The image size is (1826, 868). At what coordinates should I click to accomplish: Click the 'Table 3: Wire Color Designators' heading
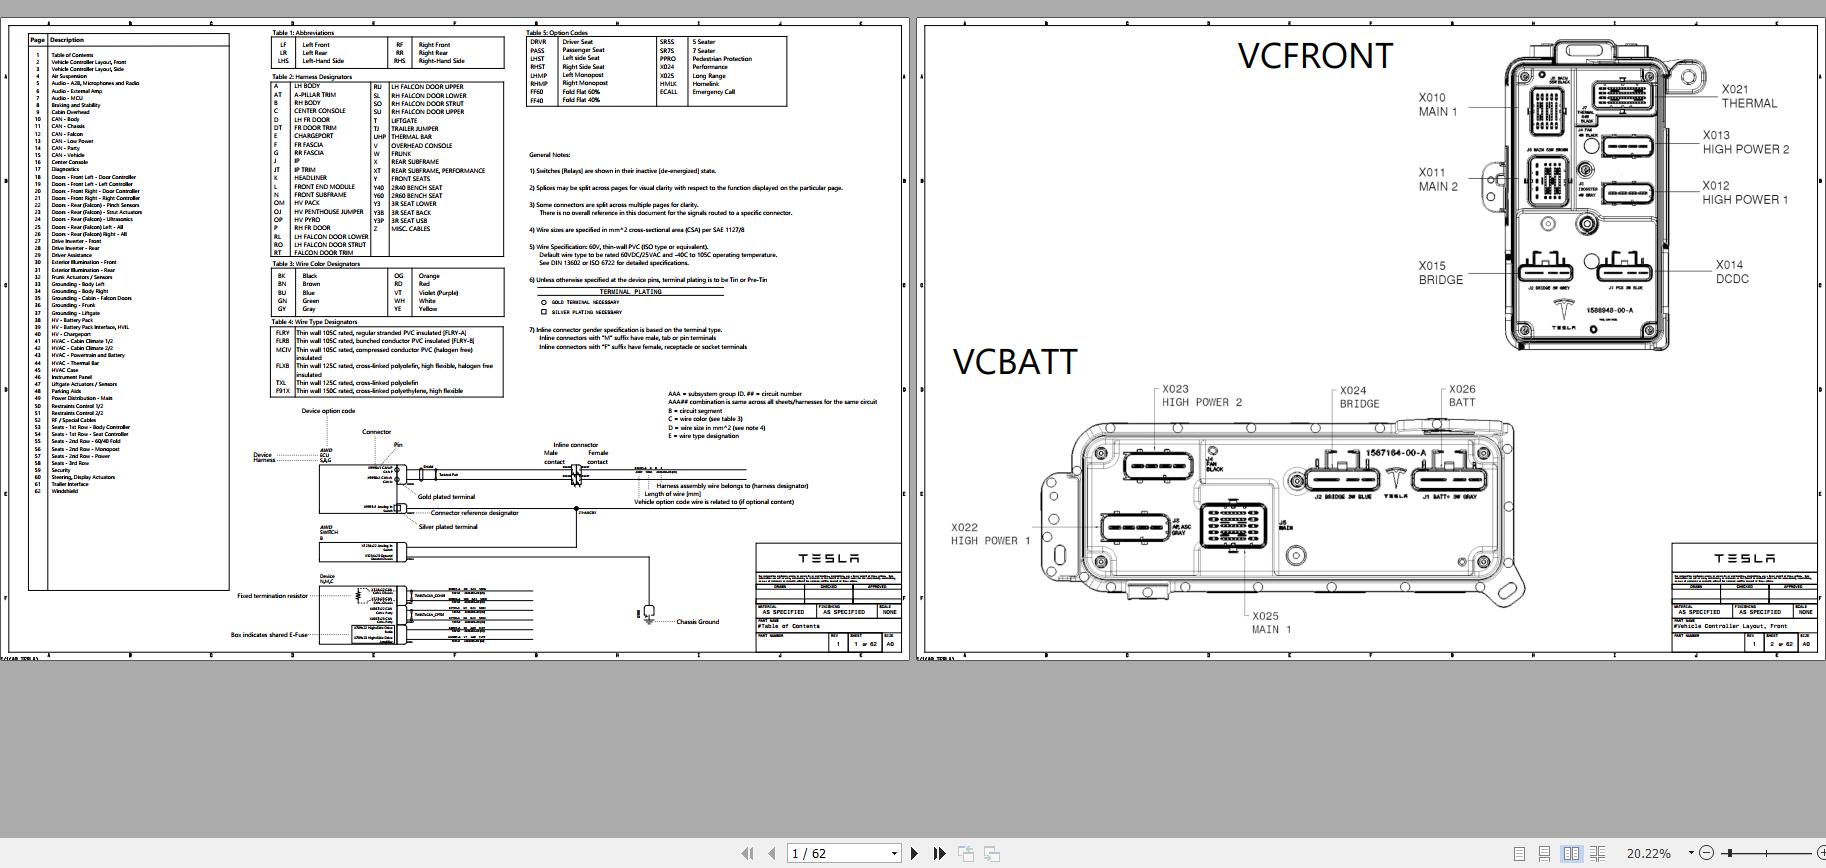(x=315, y=264)
